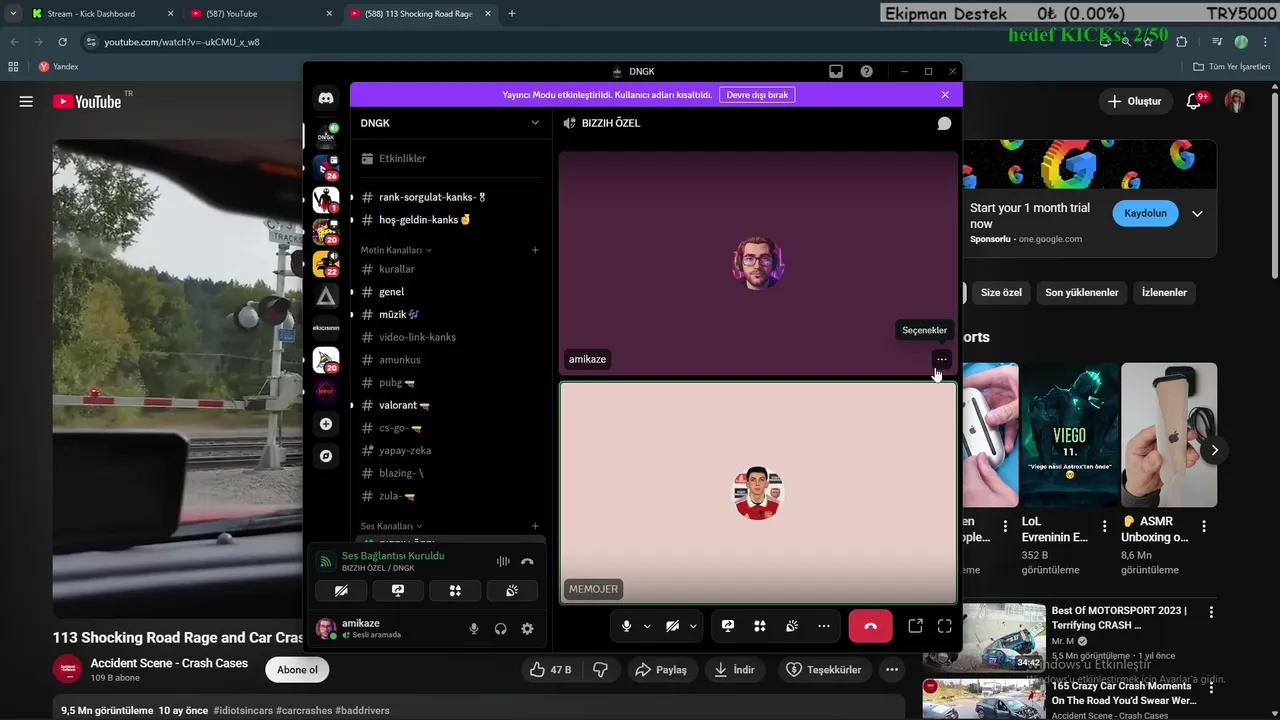The image size is (1280, 720).
Task: Open more actions menu on YouTube video
Action: [x=891, y=670]
